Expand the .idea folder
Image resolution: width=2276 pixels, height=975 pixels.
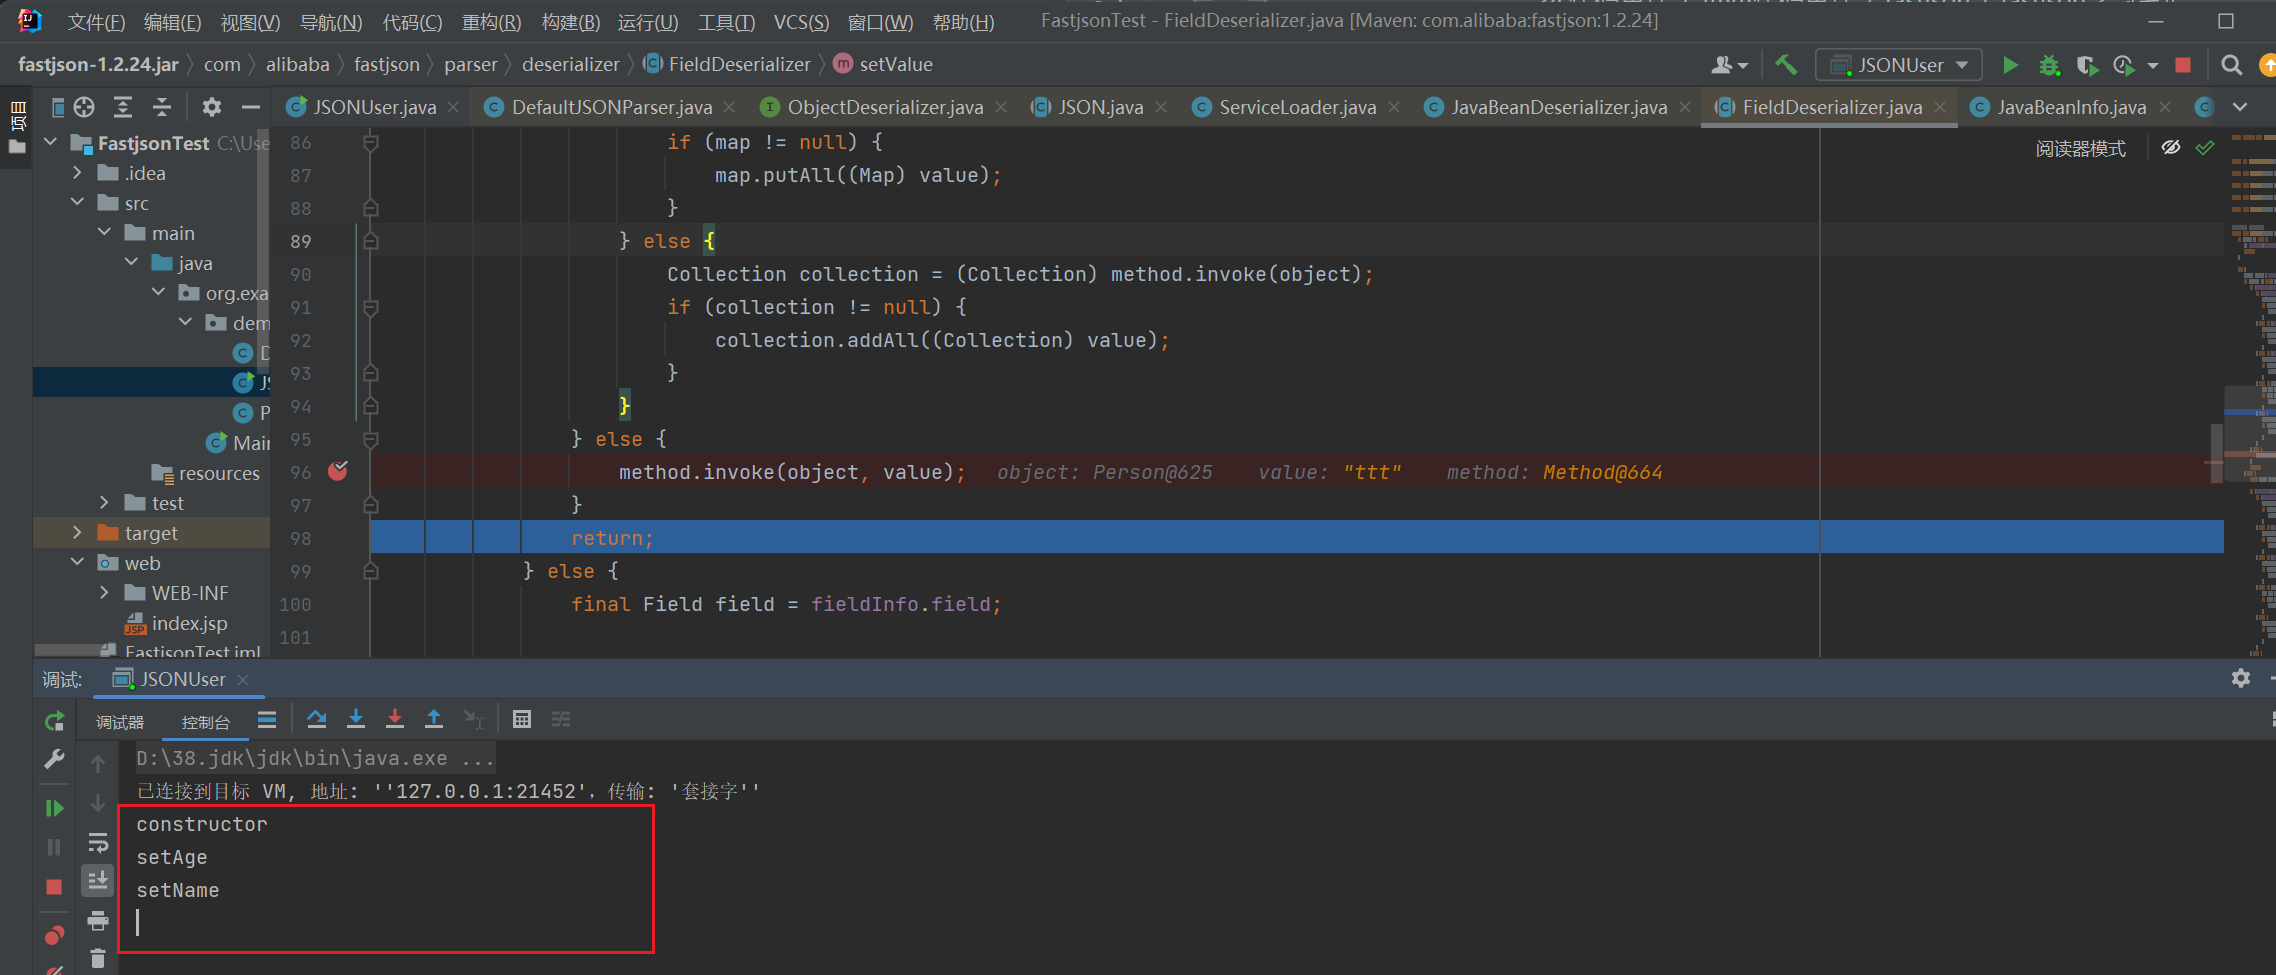pyautogui.click(x=78, y=173)
